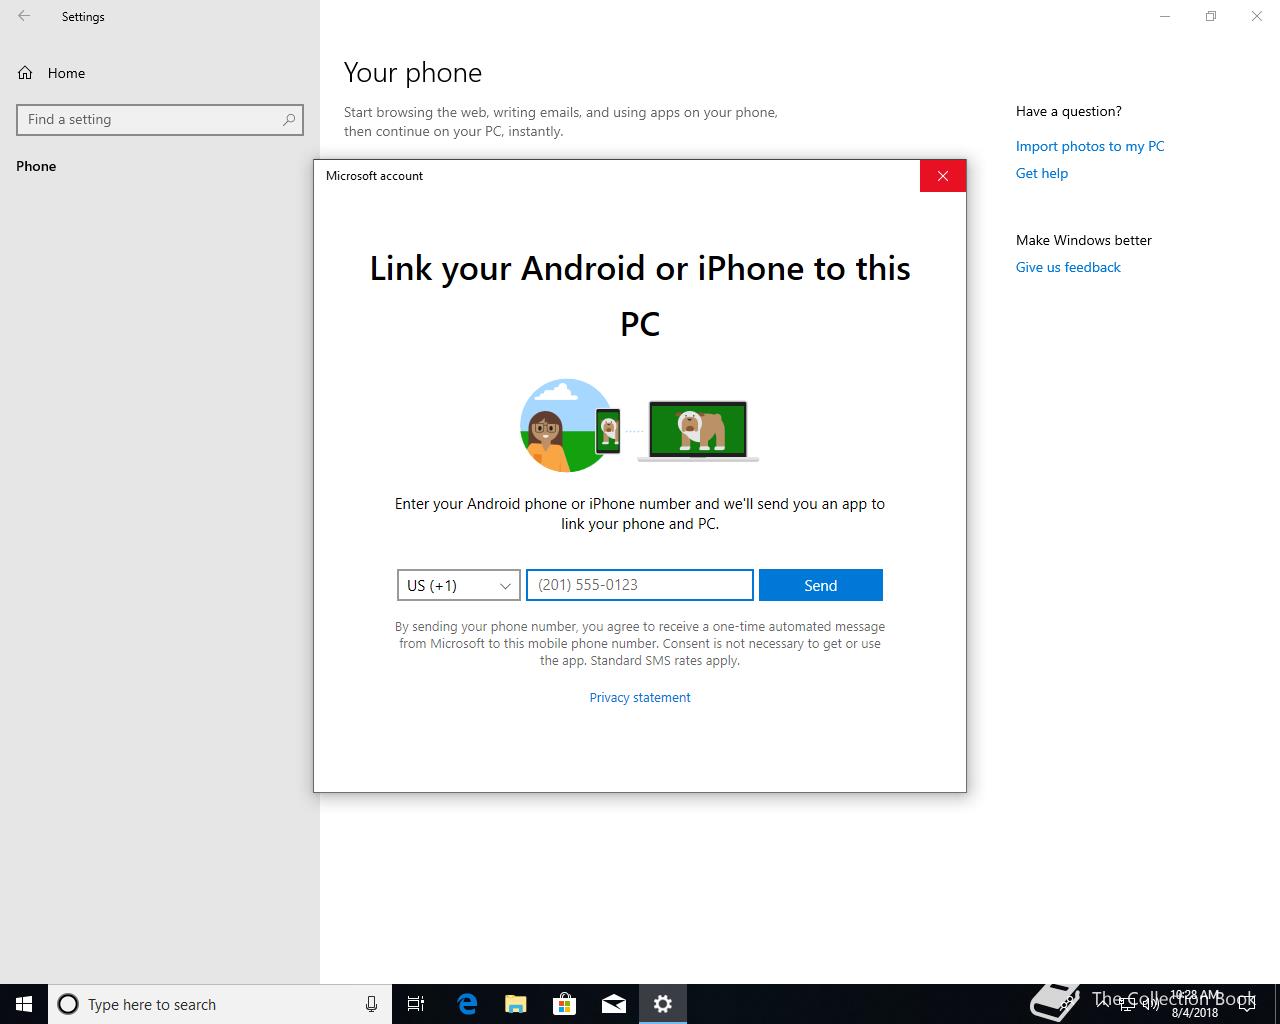This screenshot has width=1280, height=1024.
Task: Open Microsoft Store from taskbar
Action: coord(564,1004)
